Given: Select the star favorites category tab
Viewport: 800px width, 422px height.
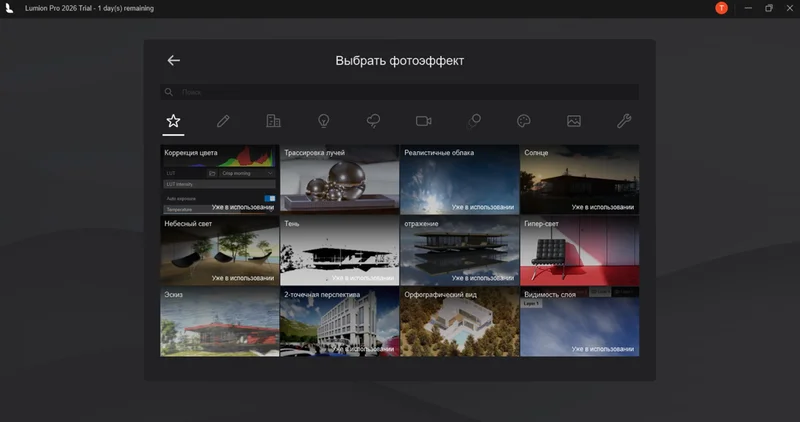Looking at the screenshot, I should tap(173, 121).
